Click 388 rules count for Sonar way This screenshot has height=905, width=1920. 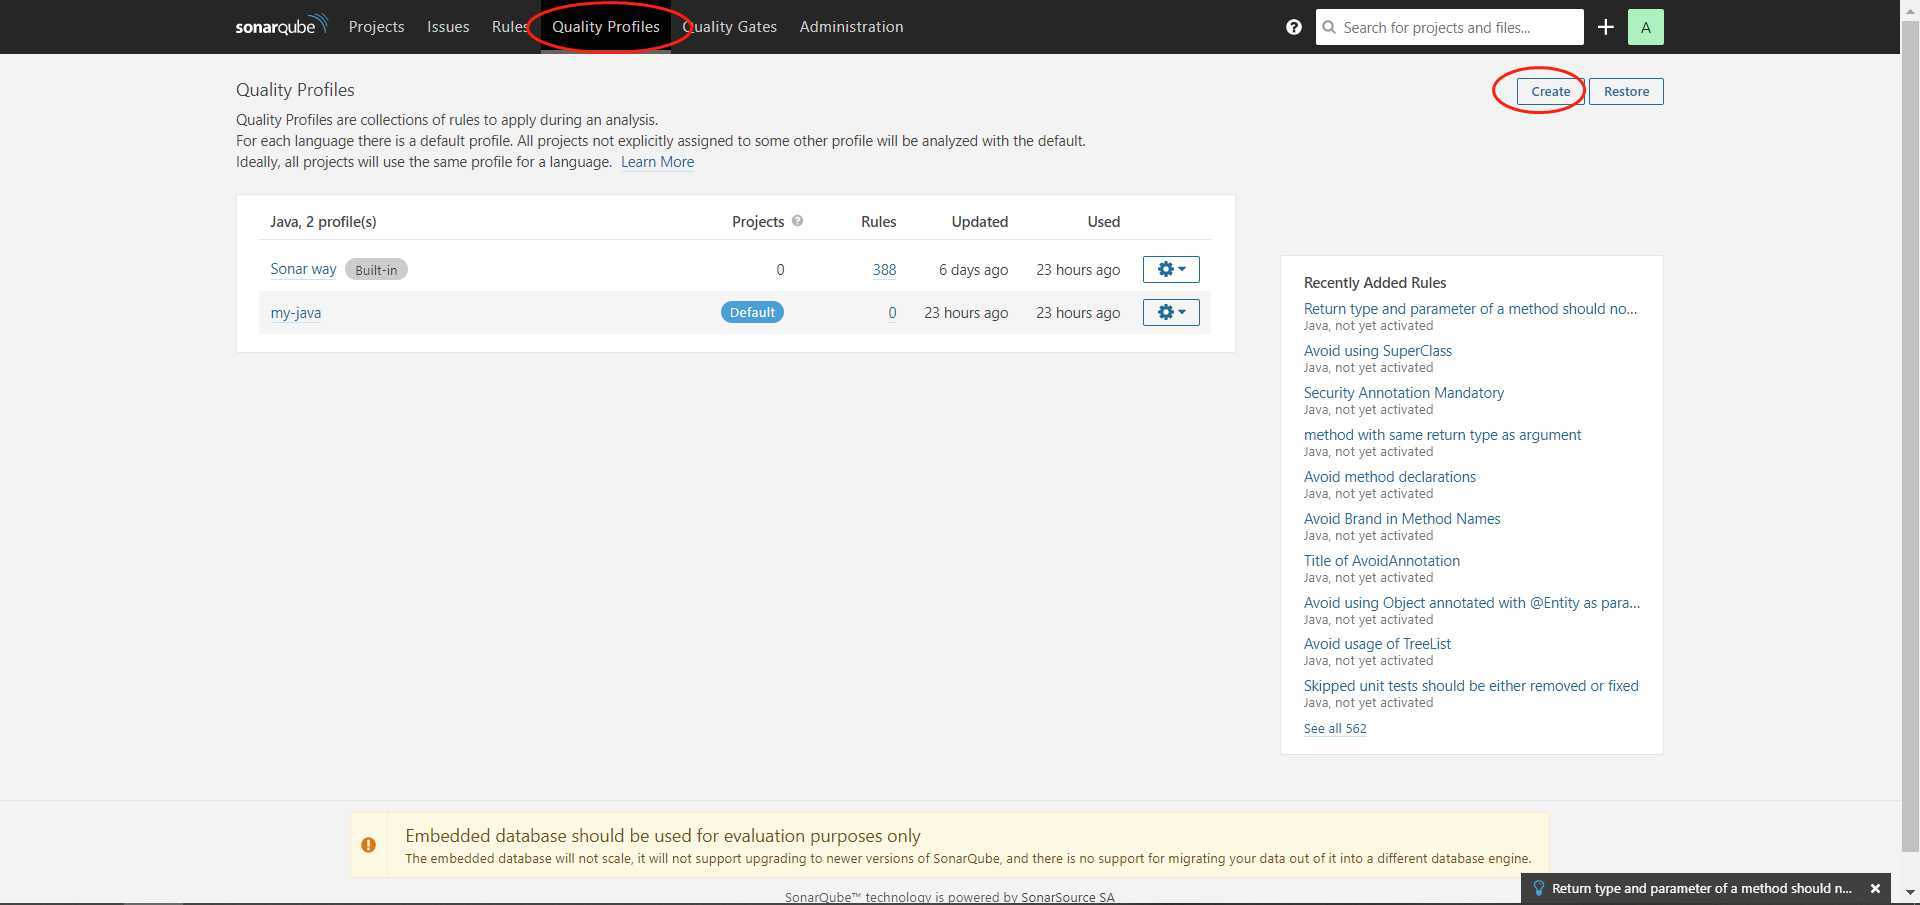pos(884,269)
